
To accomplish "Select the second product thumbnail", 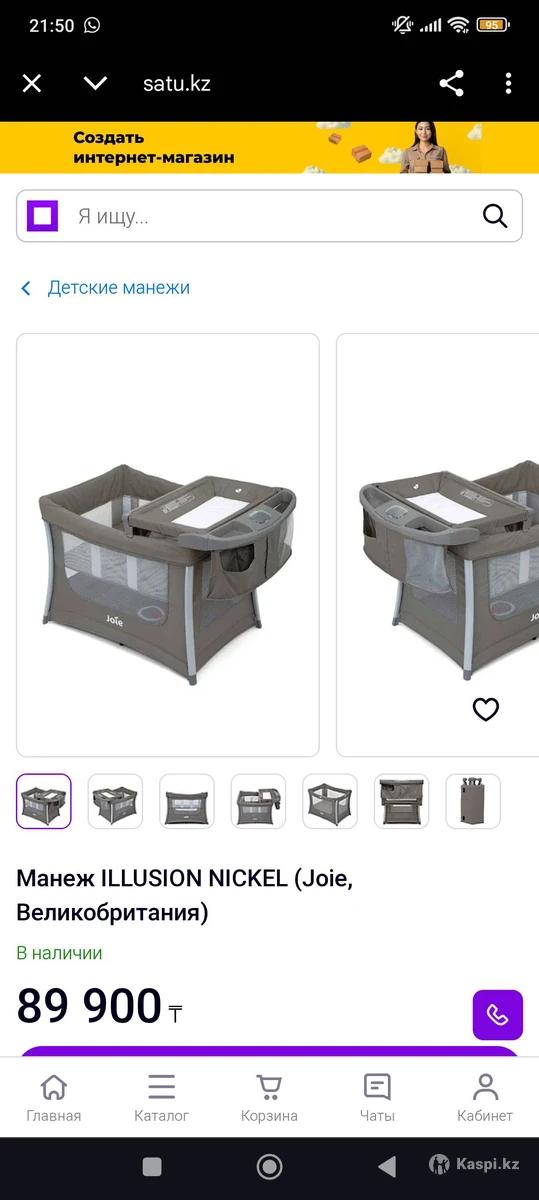I will pos(115,801).
